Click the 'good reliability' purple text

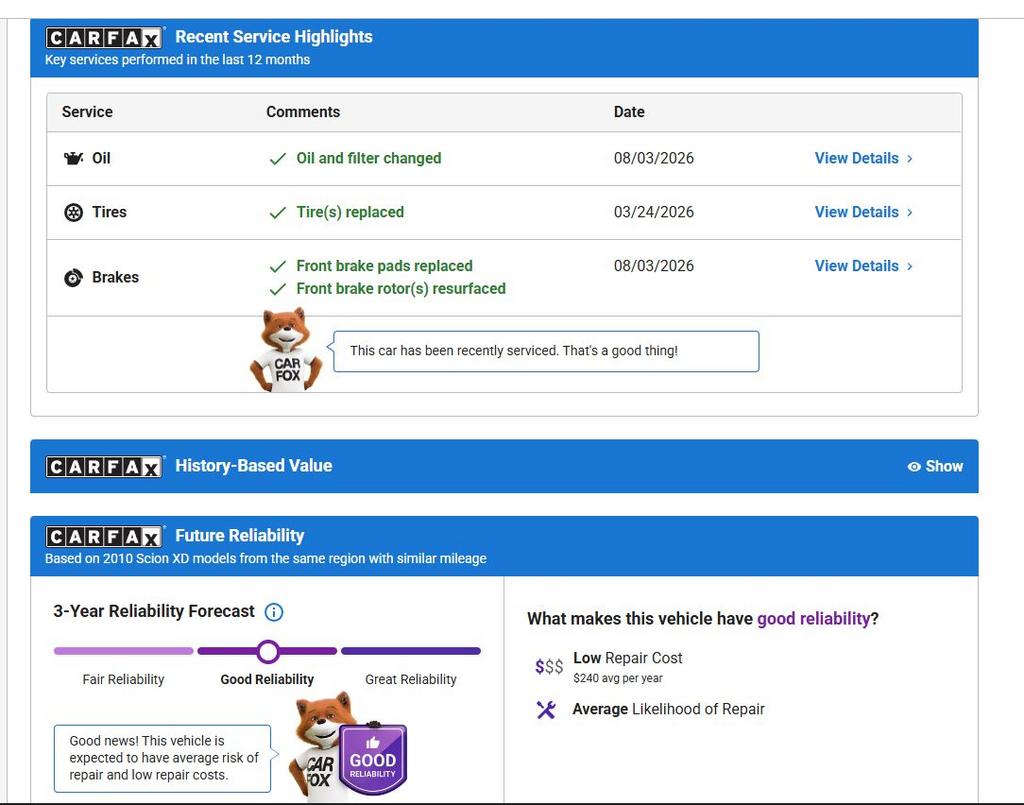pyautogui.click(x=813, y=618)
